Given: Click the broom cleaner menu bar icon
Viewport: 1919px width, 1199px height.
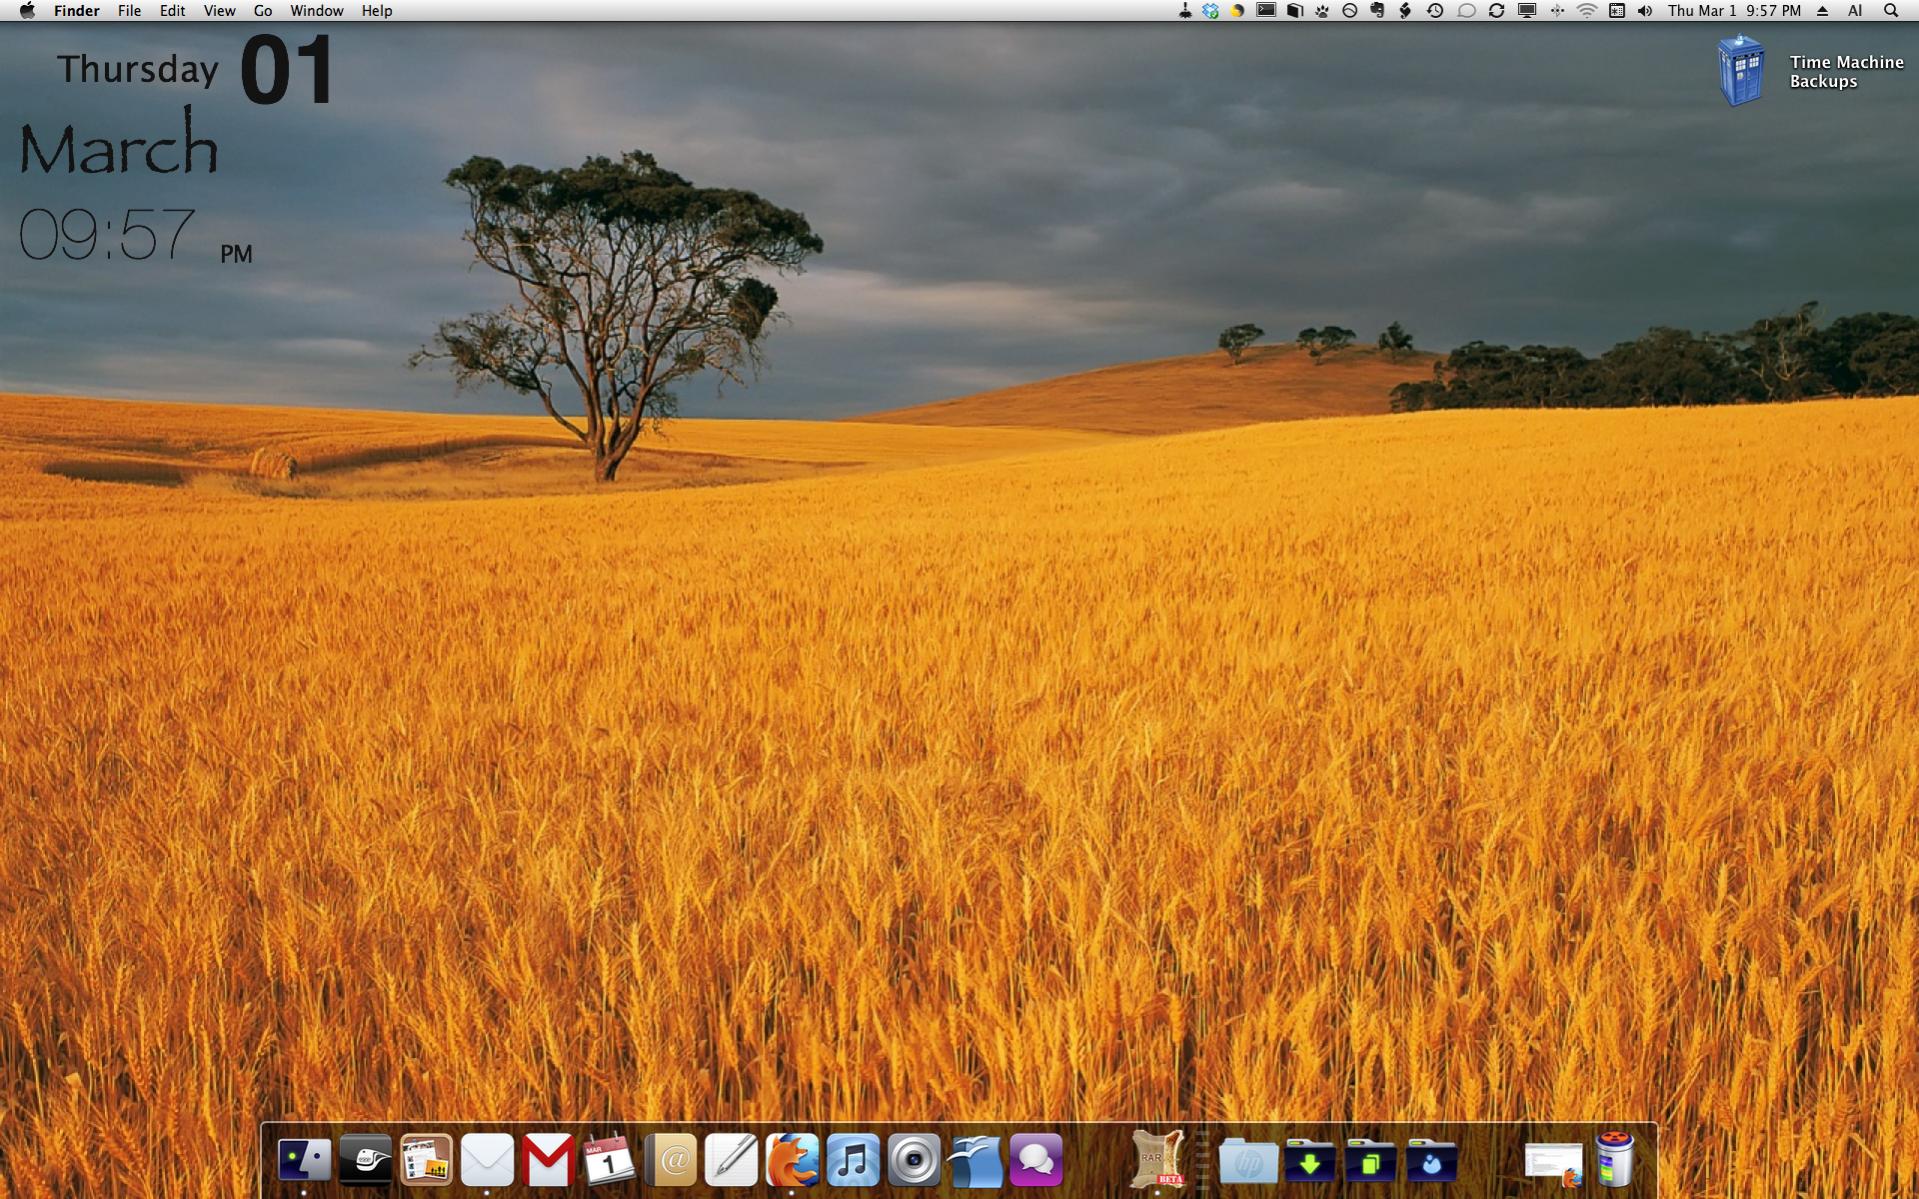Looking at the screenshot, I should (1185, 10).
